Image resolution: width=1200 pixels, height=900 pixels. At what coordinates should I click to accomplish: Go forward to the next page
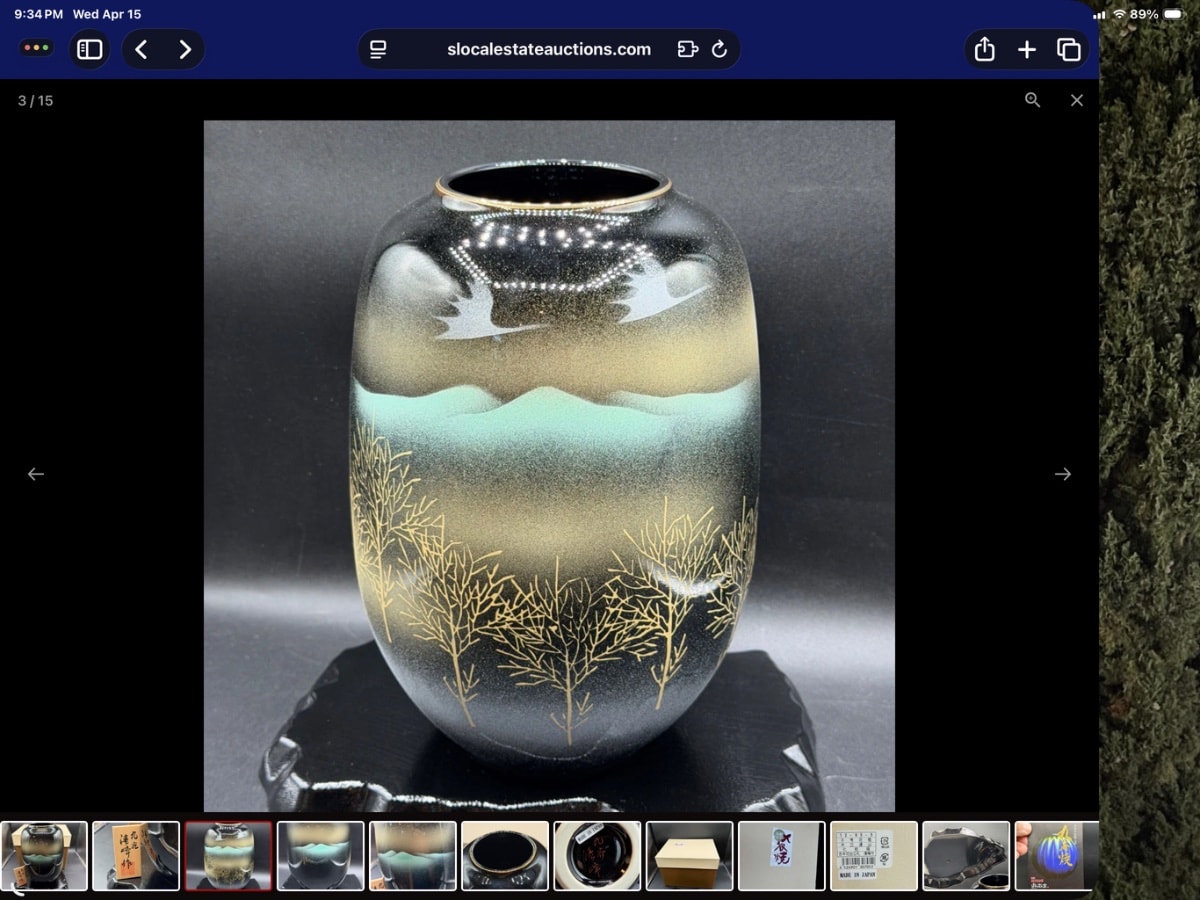pyautogui.click(x=185, y=49)
